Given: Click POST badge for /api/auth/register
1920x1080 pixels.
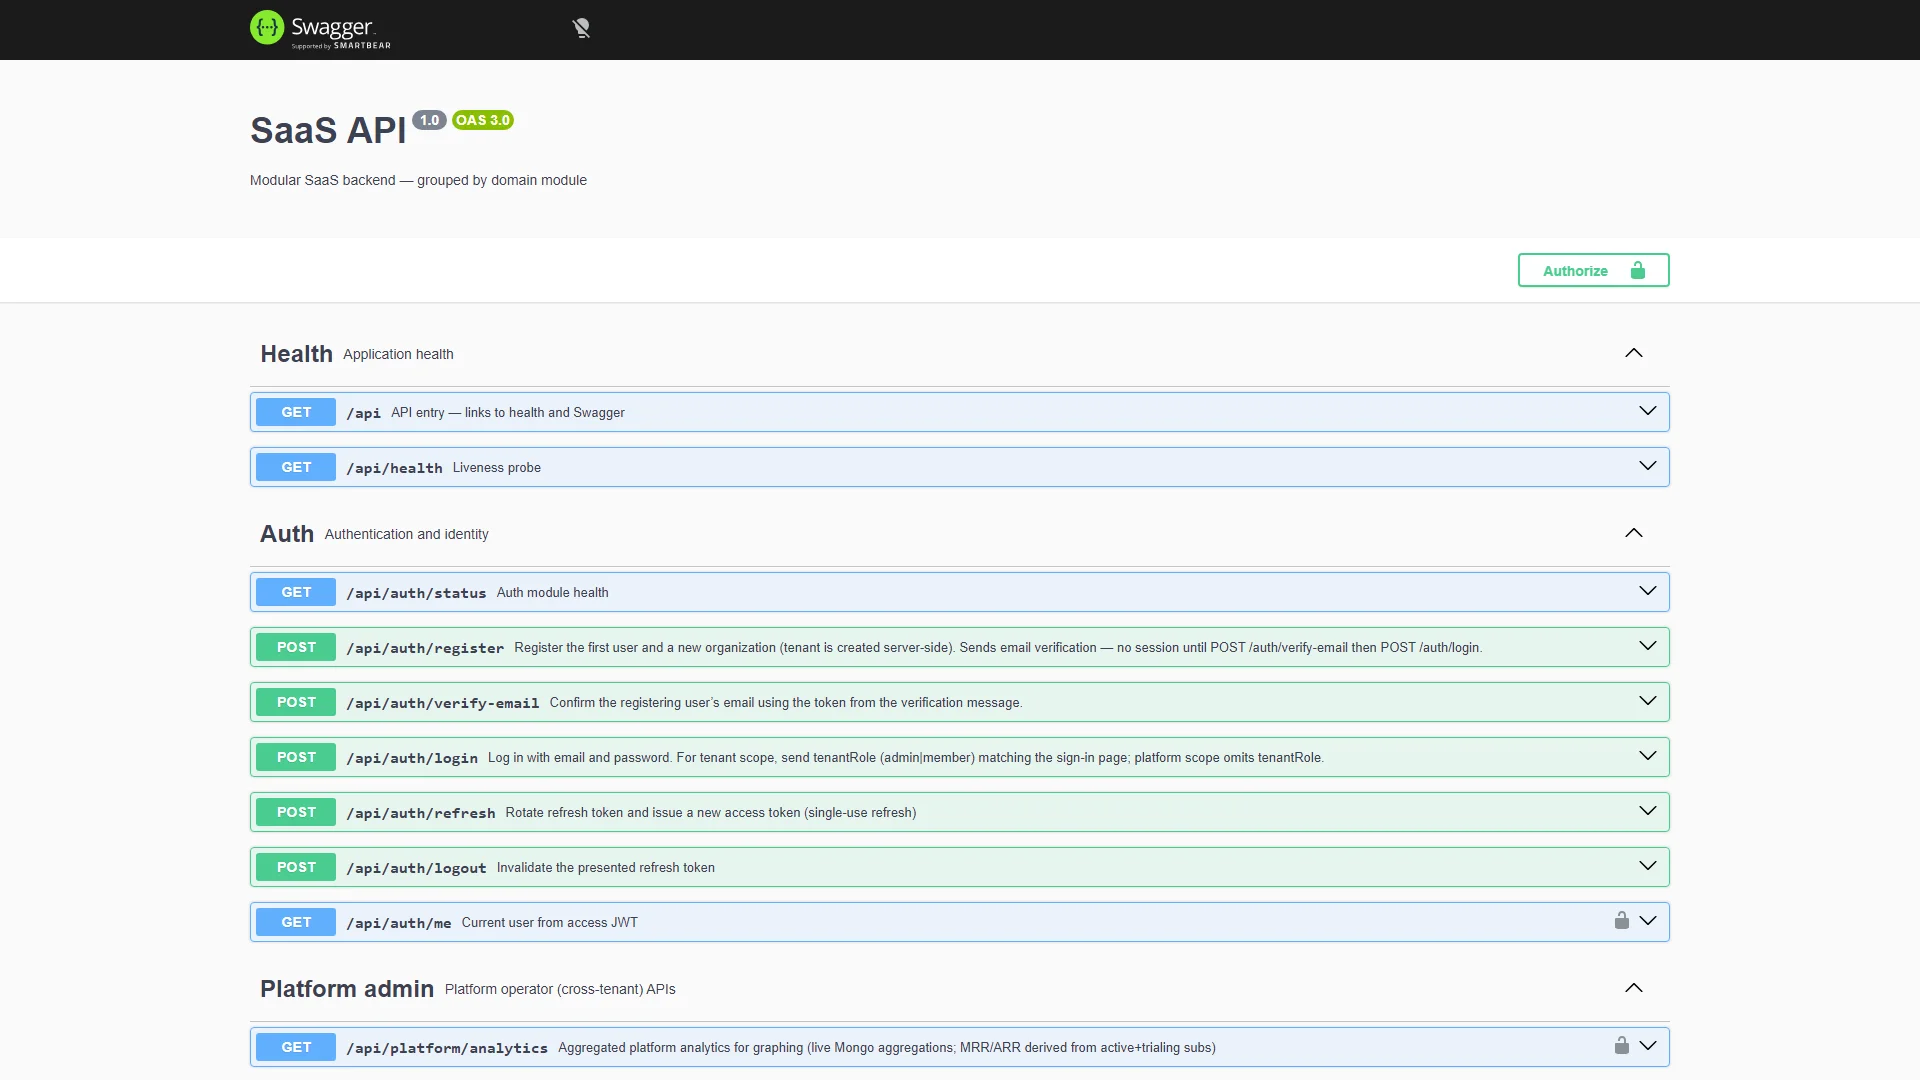Looking at the screenshot, I should tap(296, 647).
